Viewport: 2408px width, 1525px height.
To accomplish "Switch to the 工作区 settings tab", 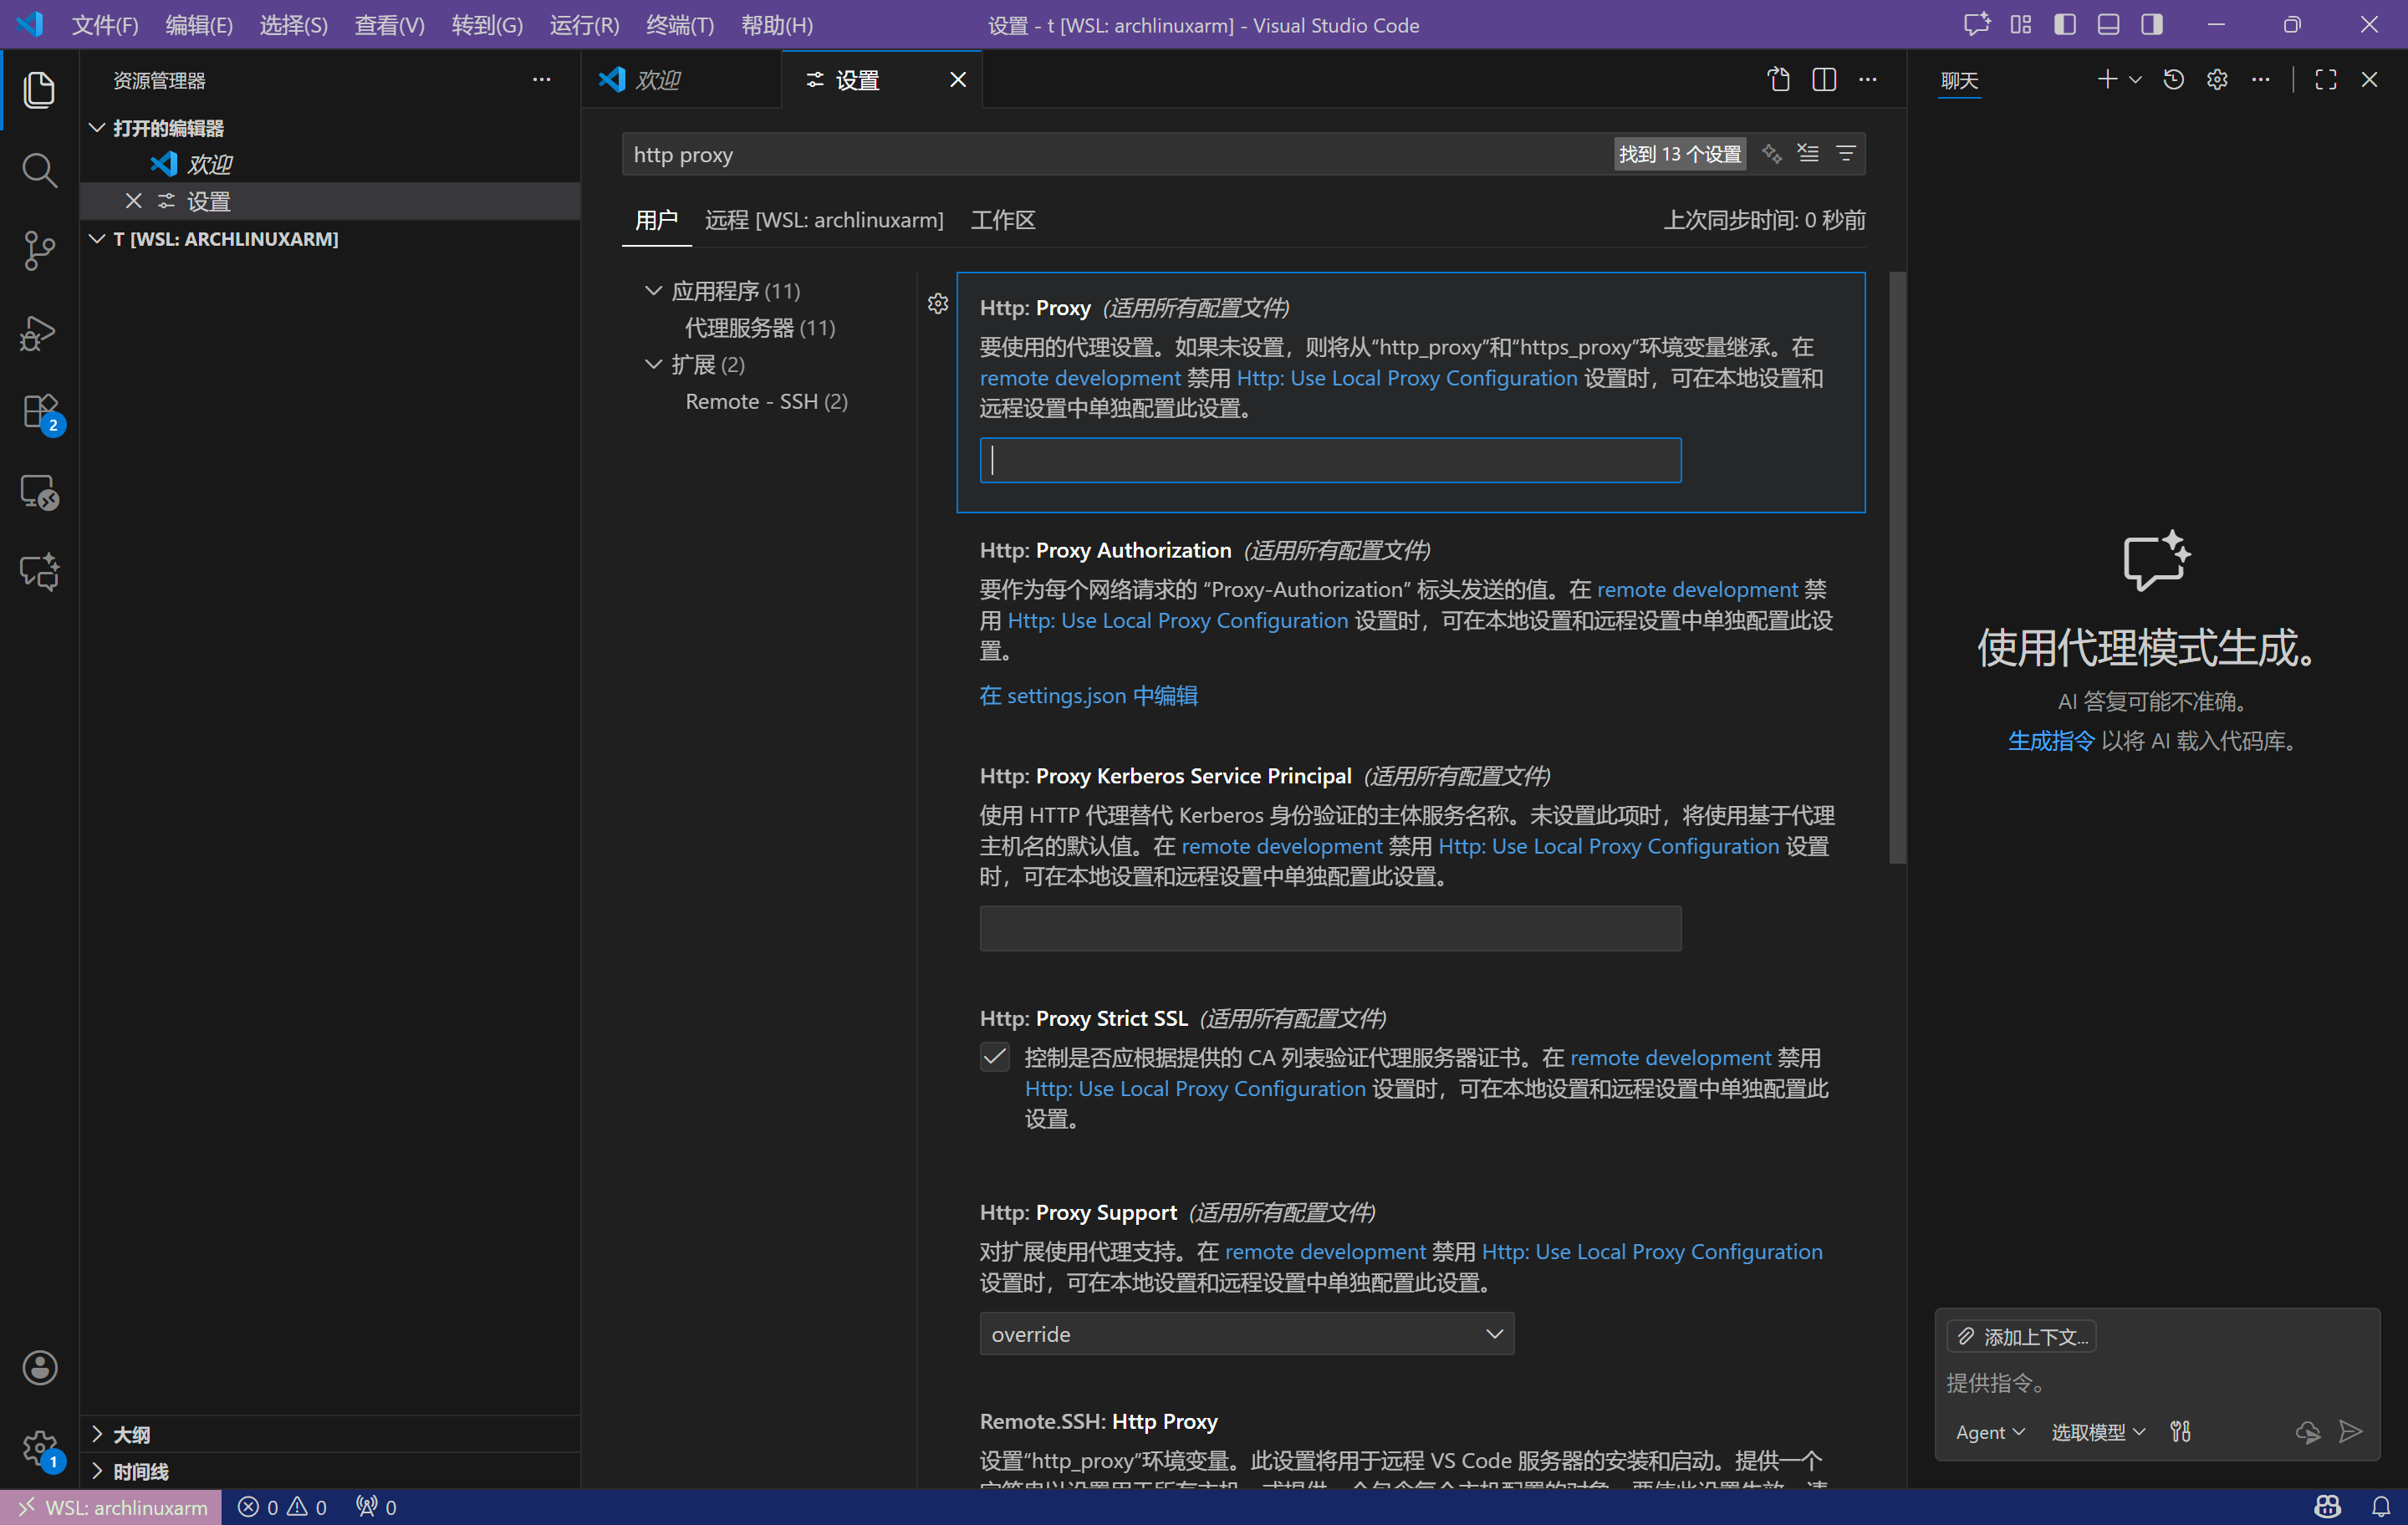I will click(x=1002, y=220).
